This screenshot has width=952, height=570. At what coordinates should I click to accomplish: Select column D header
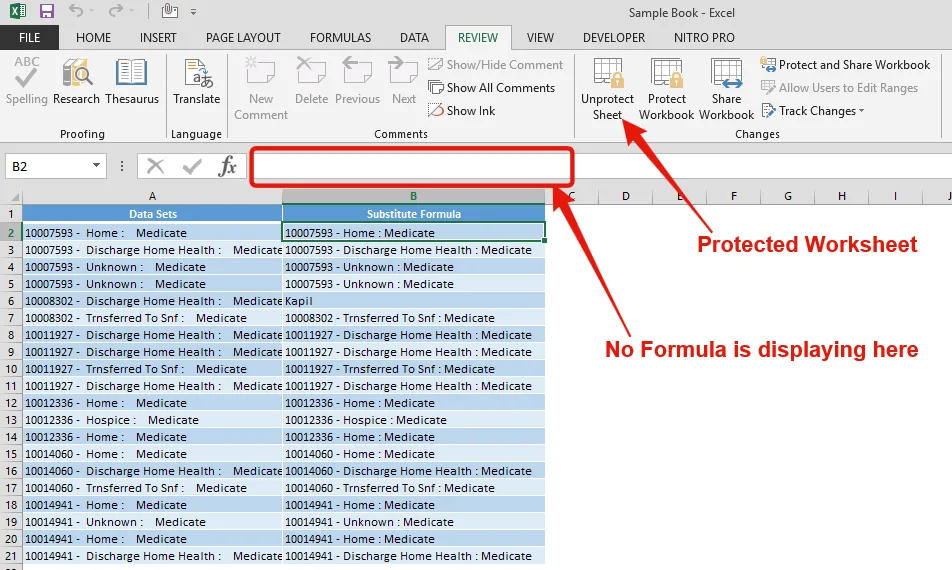625,196
